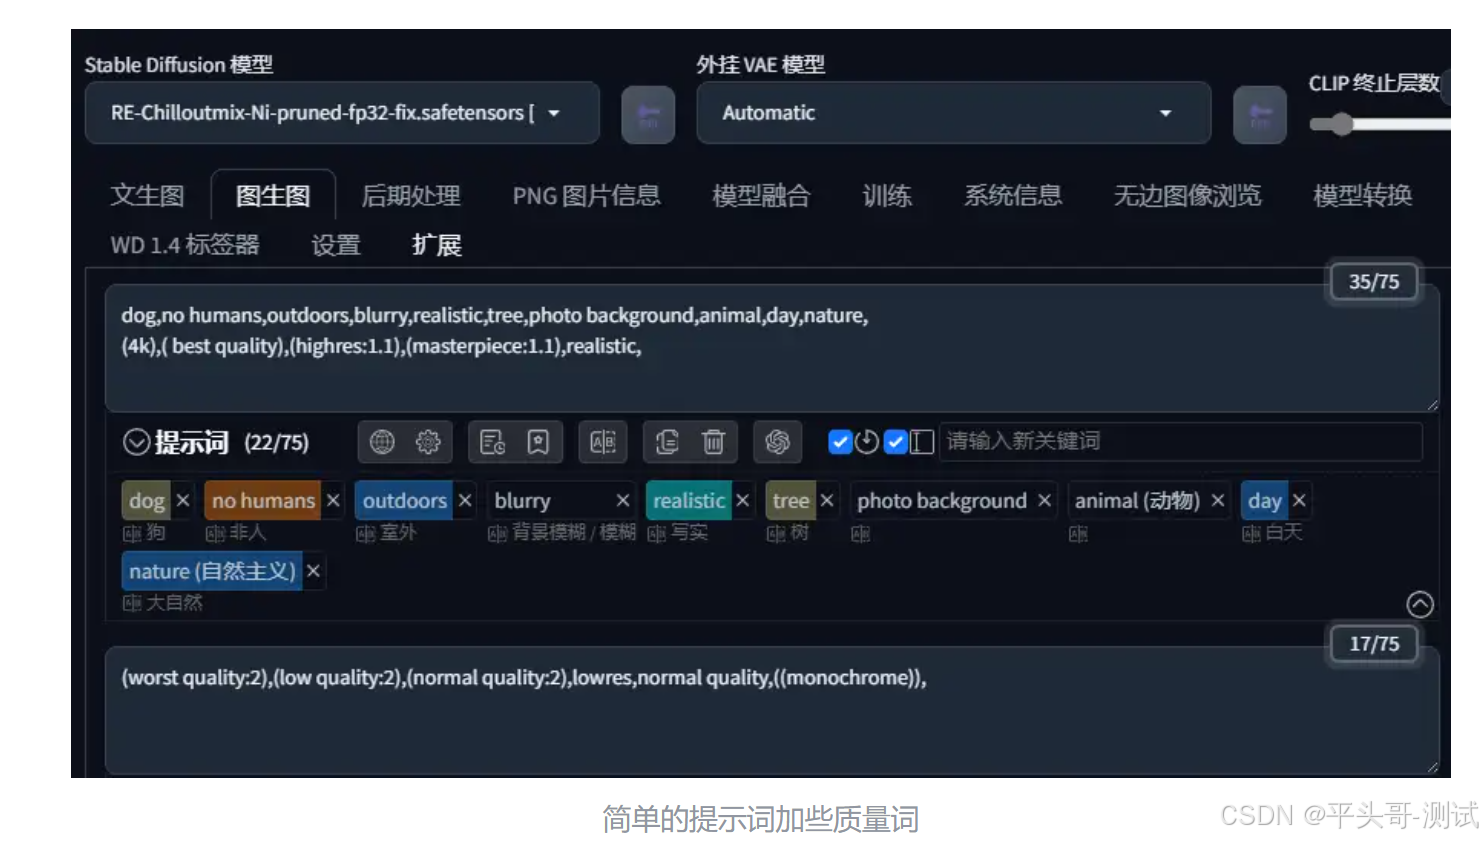Image resolution: width=1483 pixels, height=841 pixels.
Task: Open favorites bookmark icon in prompt toolbar
Action: point(538,442)
